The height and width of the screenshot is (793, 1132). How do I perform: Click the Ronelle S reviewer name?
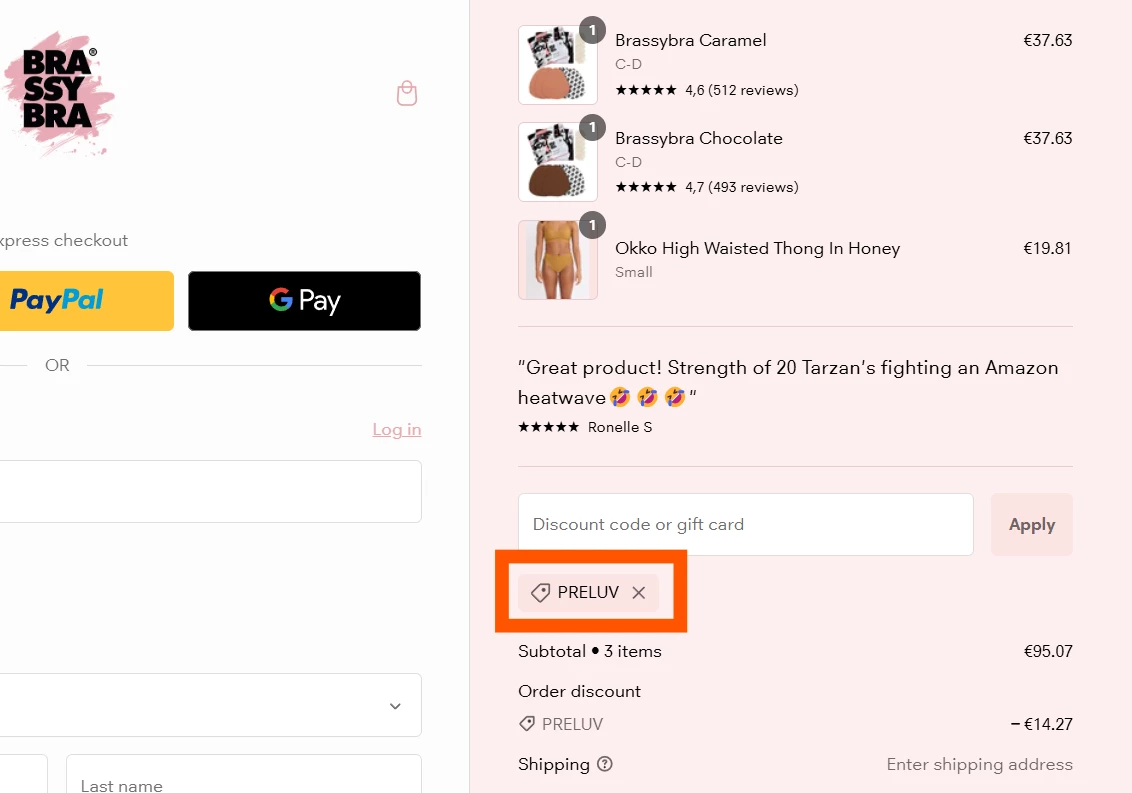620,427
